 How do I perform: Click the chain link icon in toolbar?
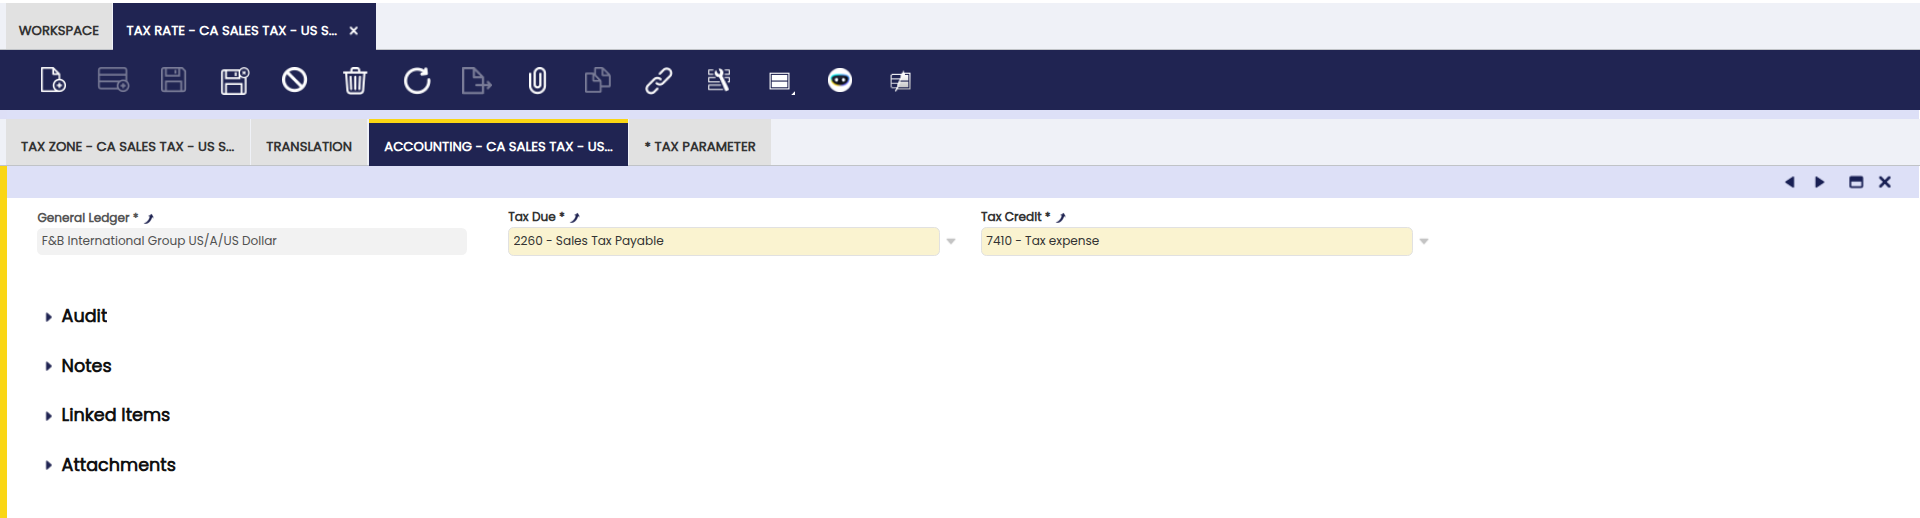coord(658,80)
